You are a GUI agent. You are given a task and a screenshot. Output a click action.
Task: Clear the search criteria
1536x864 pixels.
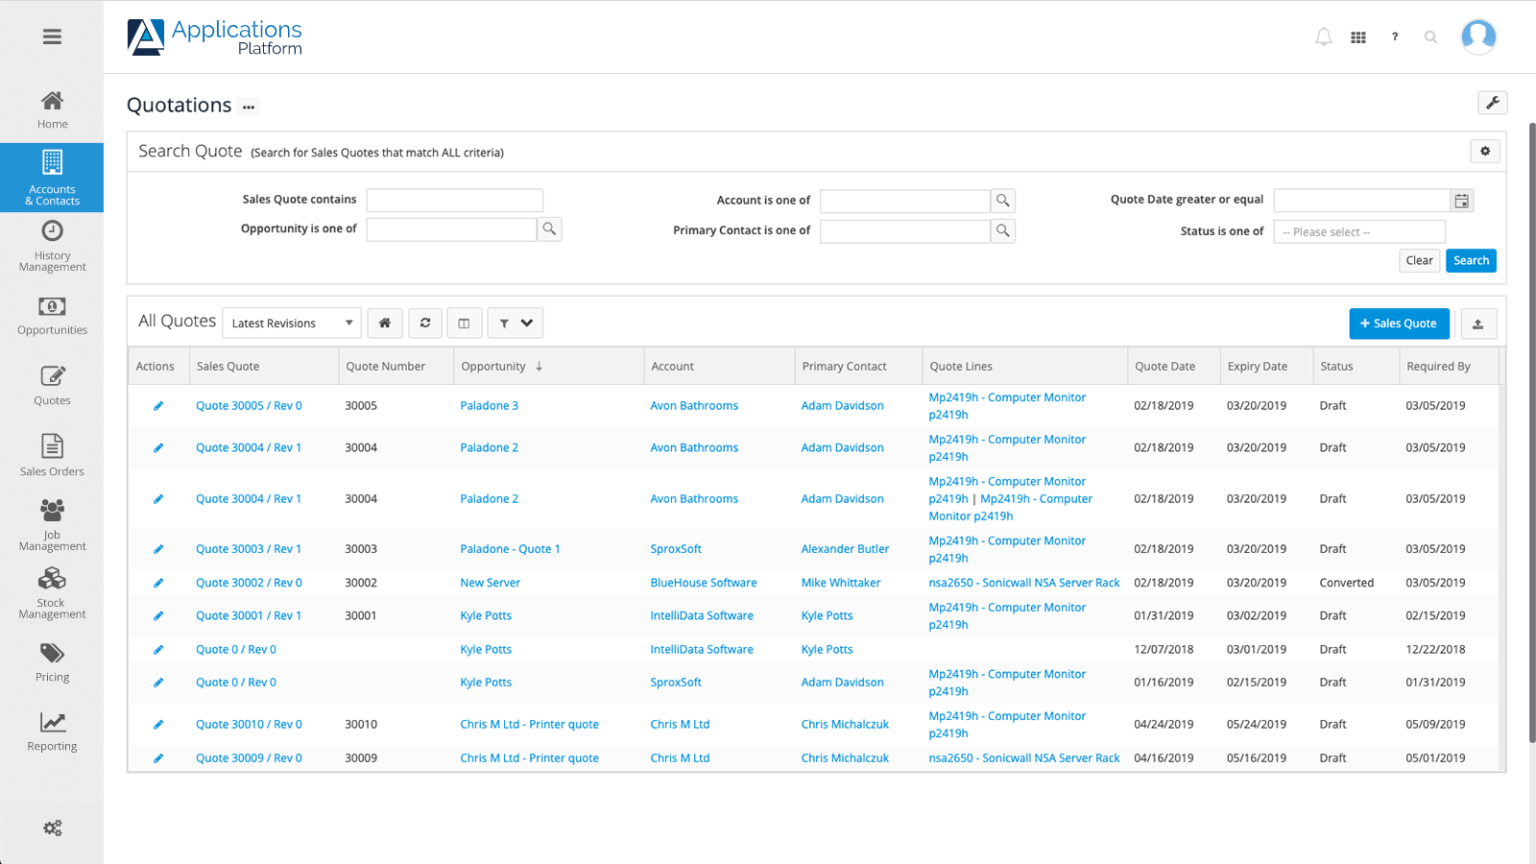(1419, 260)
